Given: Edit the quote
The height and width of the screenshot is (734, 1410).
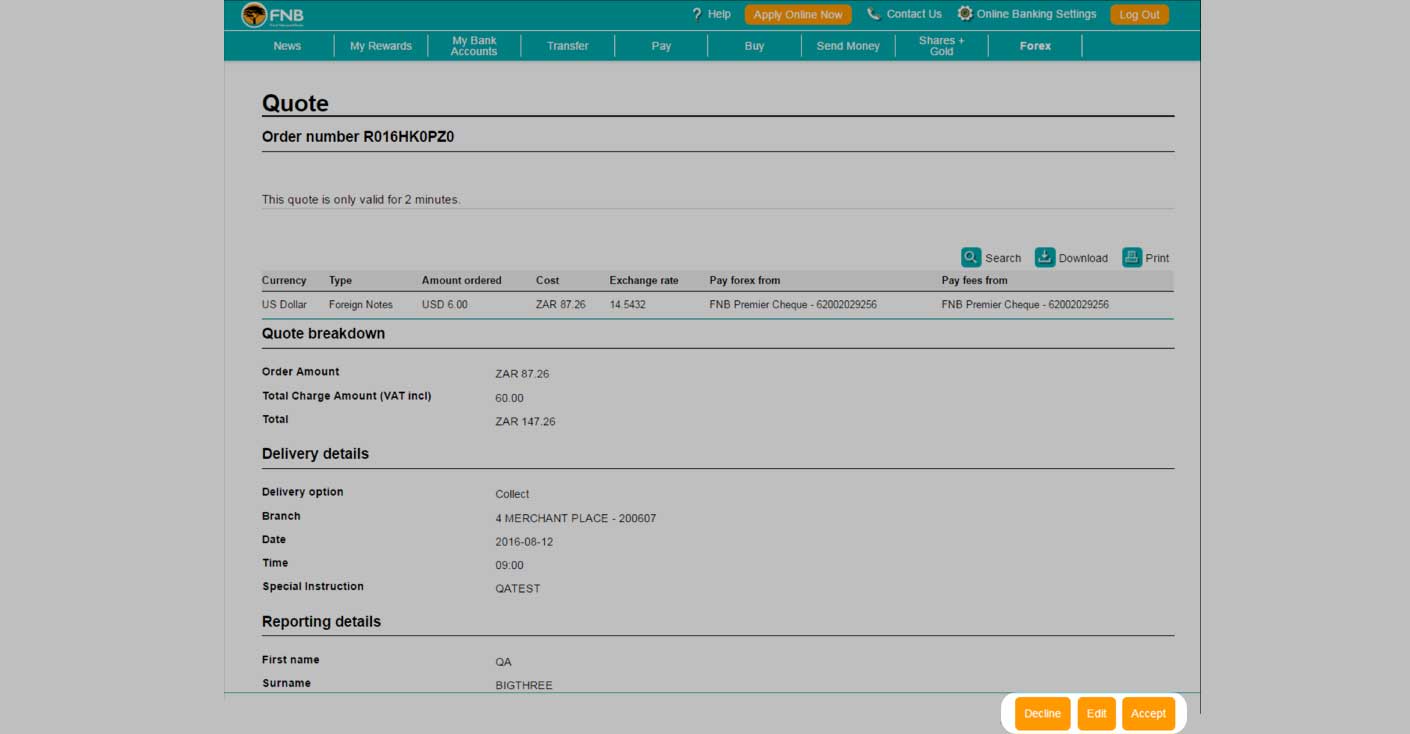Looking at the screenshot, I should pyautogui.click(x=1096, y=714).
